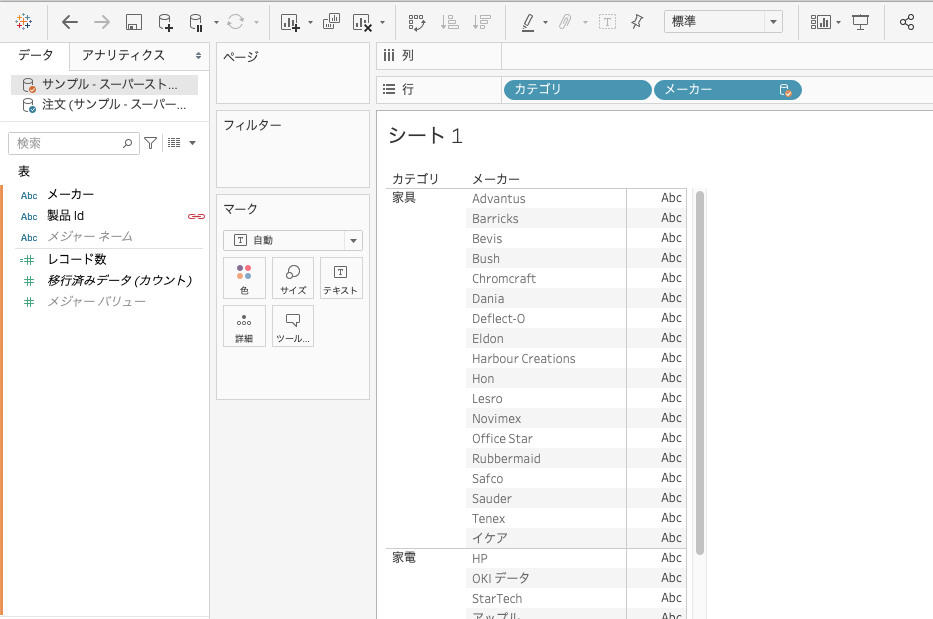
Task: Sort descending icon
Action: pyautogui.click(x=481, y=22)
